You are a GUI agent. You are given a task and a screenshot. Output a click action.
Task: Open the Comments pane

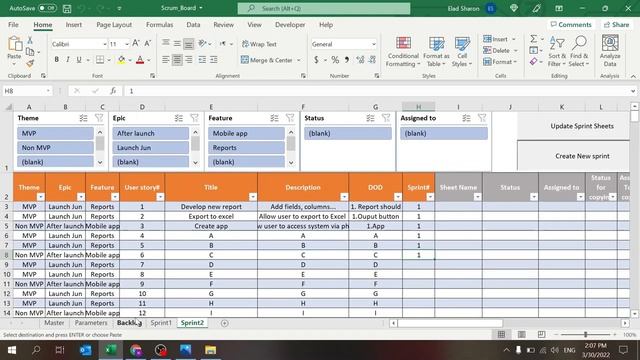coord(571,25)
